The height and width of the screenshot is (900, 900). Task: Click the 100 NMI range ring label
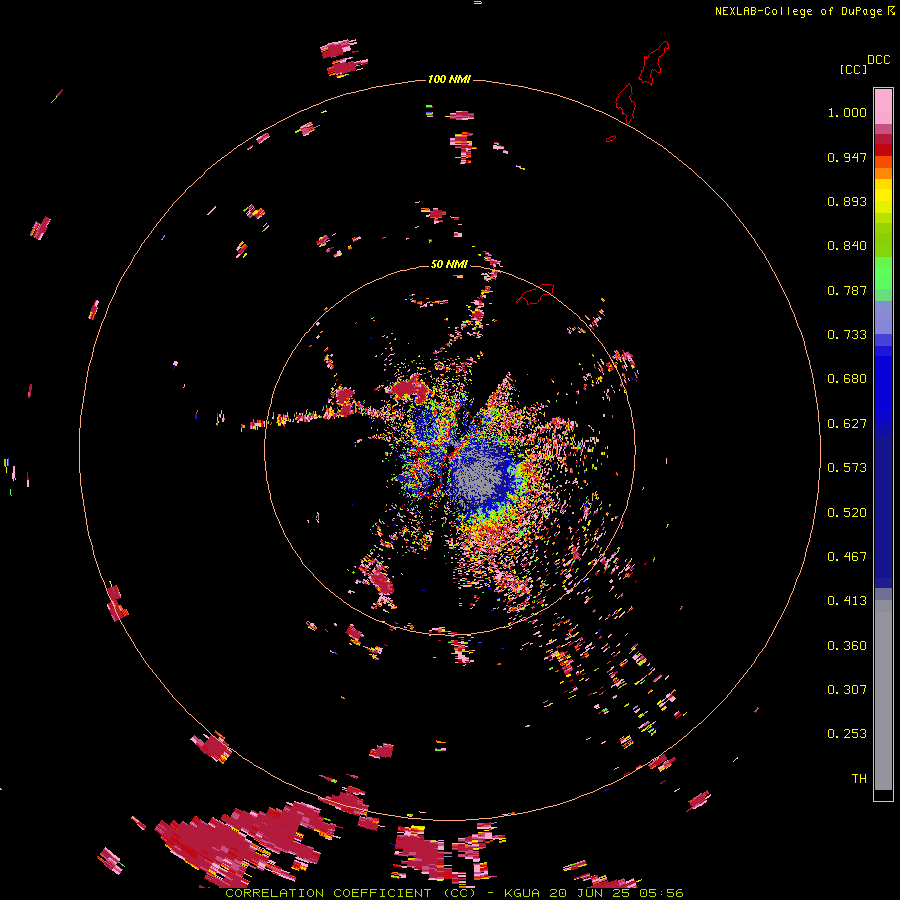449,79
